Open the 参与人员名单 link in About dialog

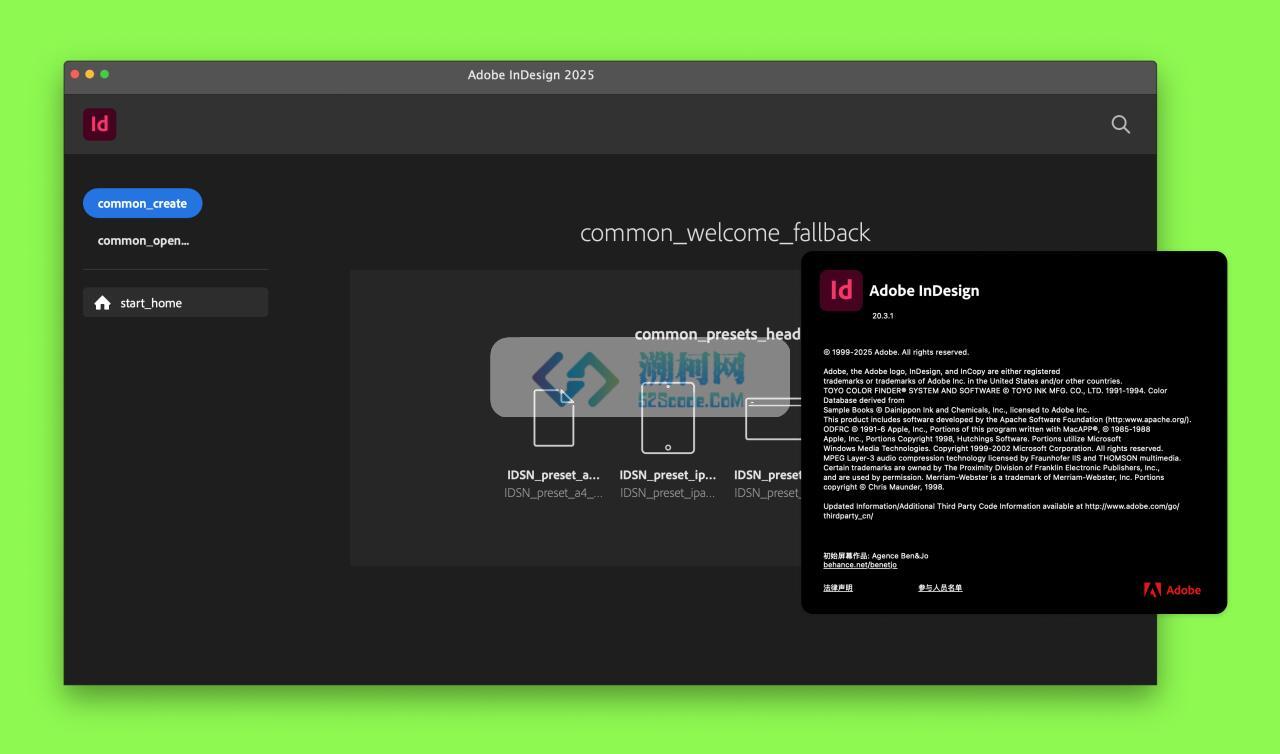click(940, 588)
